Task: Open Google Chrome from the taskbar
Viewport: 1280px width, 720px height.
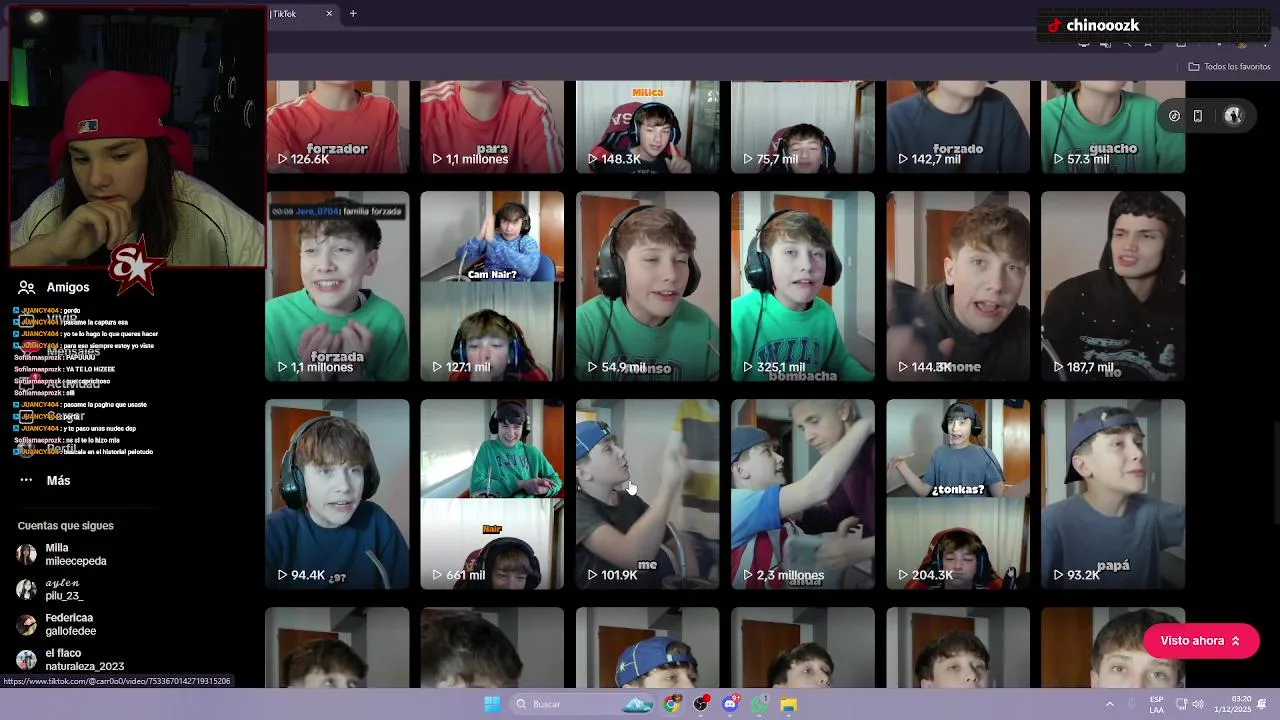Action: 672,704
